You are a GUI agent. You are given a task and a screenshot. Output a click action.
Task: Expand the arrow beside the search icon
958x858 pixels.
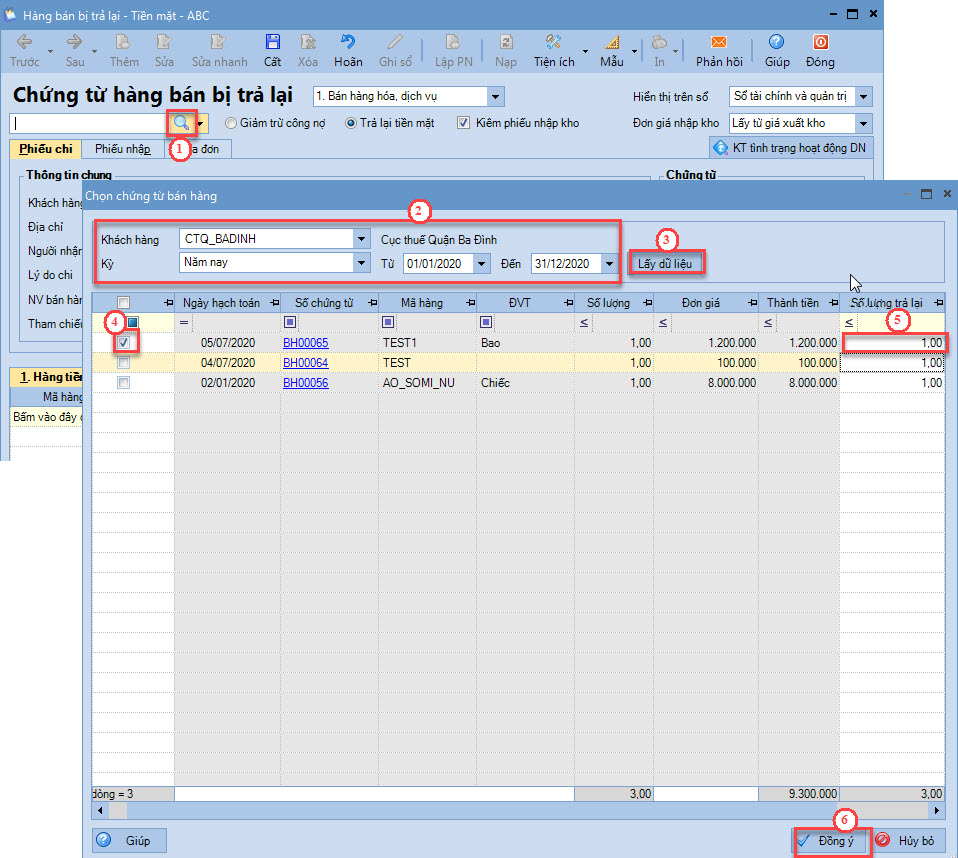pyautogui.click(x=201, y=123)
